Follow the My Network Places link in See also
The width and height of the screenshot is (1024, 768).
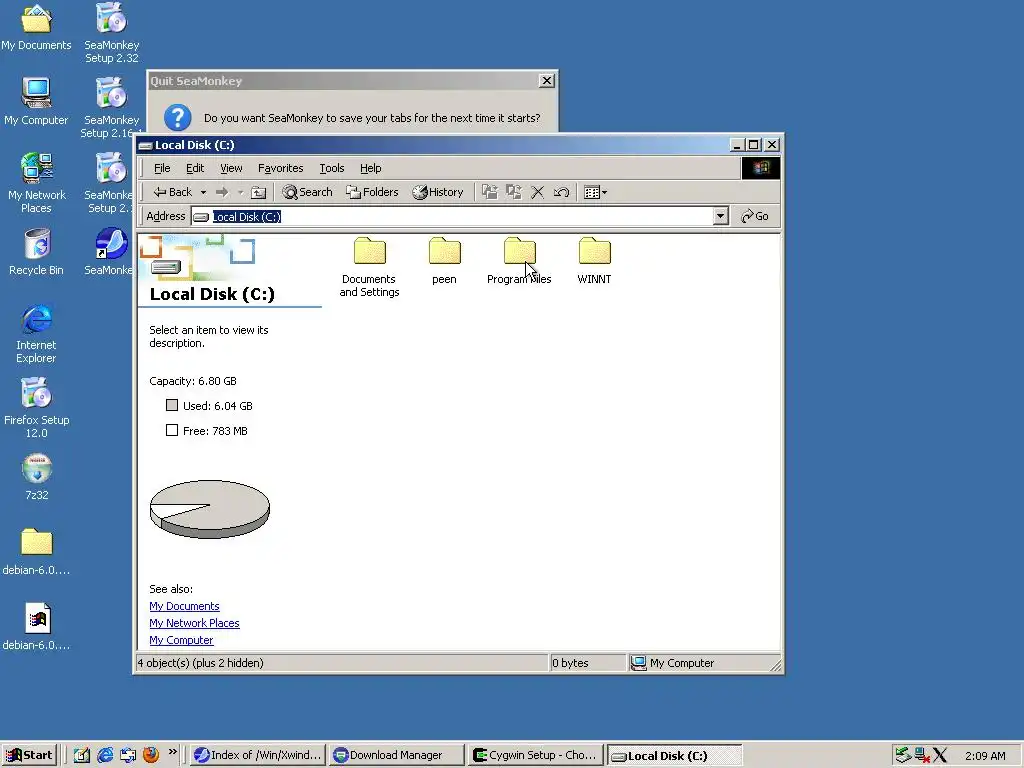pos(194,623)
